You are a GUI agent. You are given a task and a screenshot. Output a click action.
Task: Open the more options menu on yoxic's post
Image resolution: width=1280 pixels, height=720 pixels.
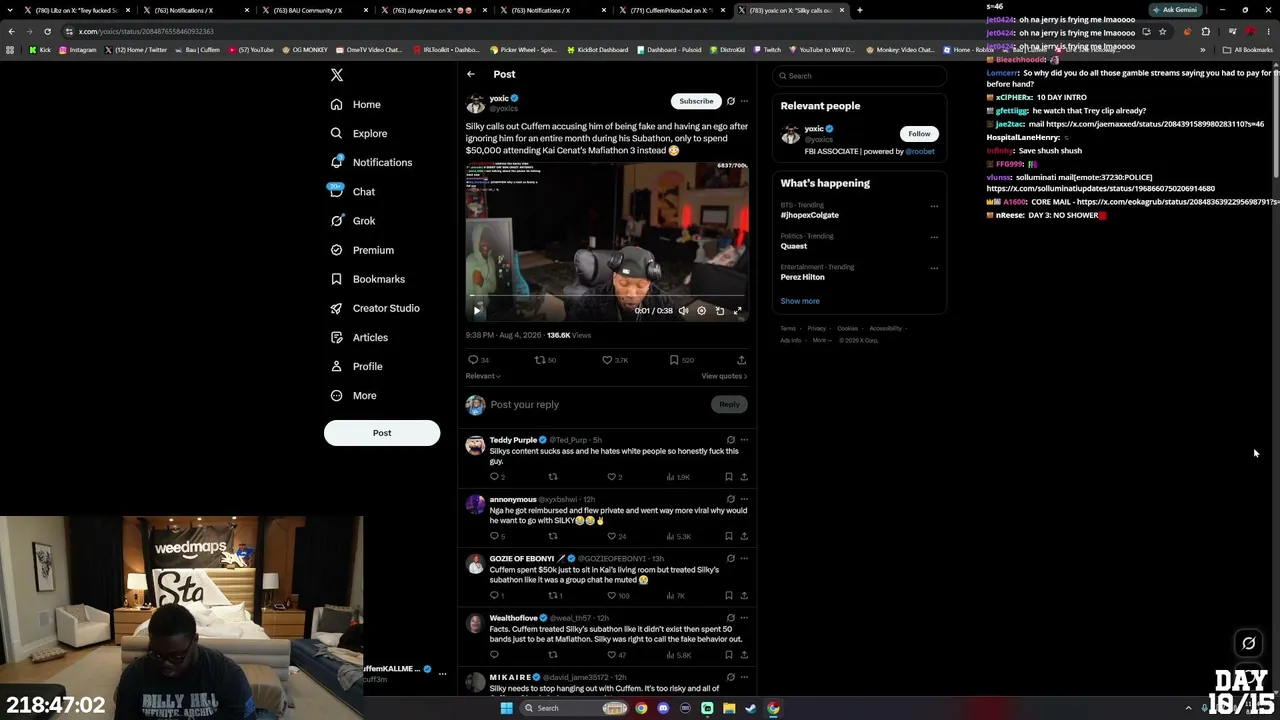coord(744,101)
